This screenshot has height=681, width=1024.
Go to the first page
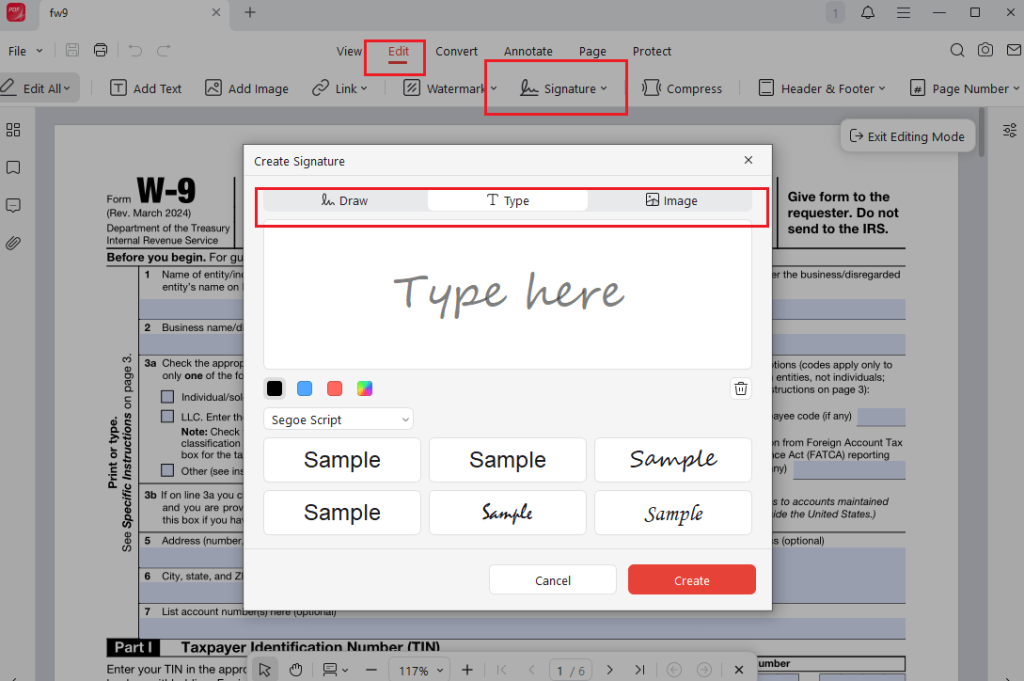pyautogui.click(x=501, y=670)
